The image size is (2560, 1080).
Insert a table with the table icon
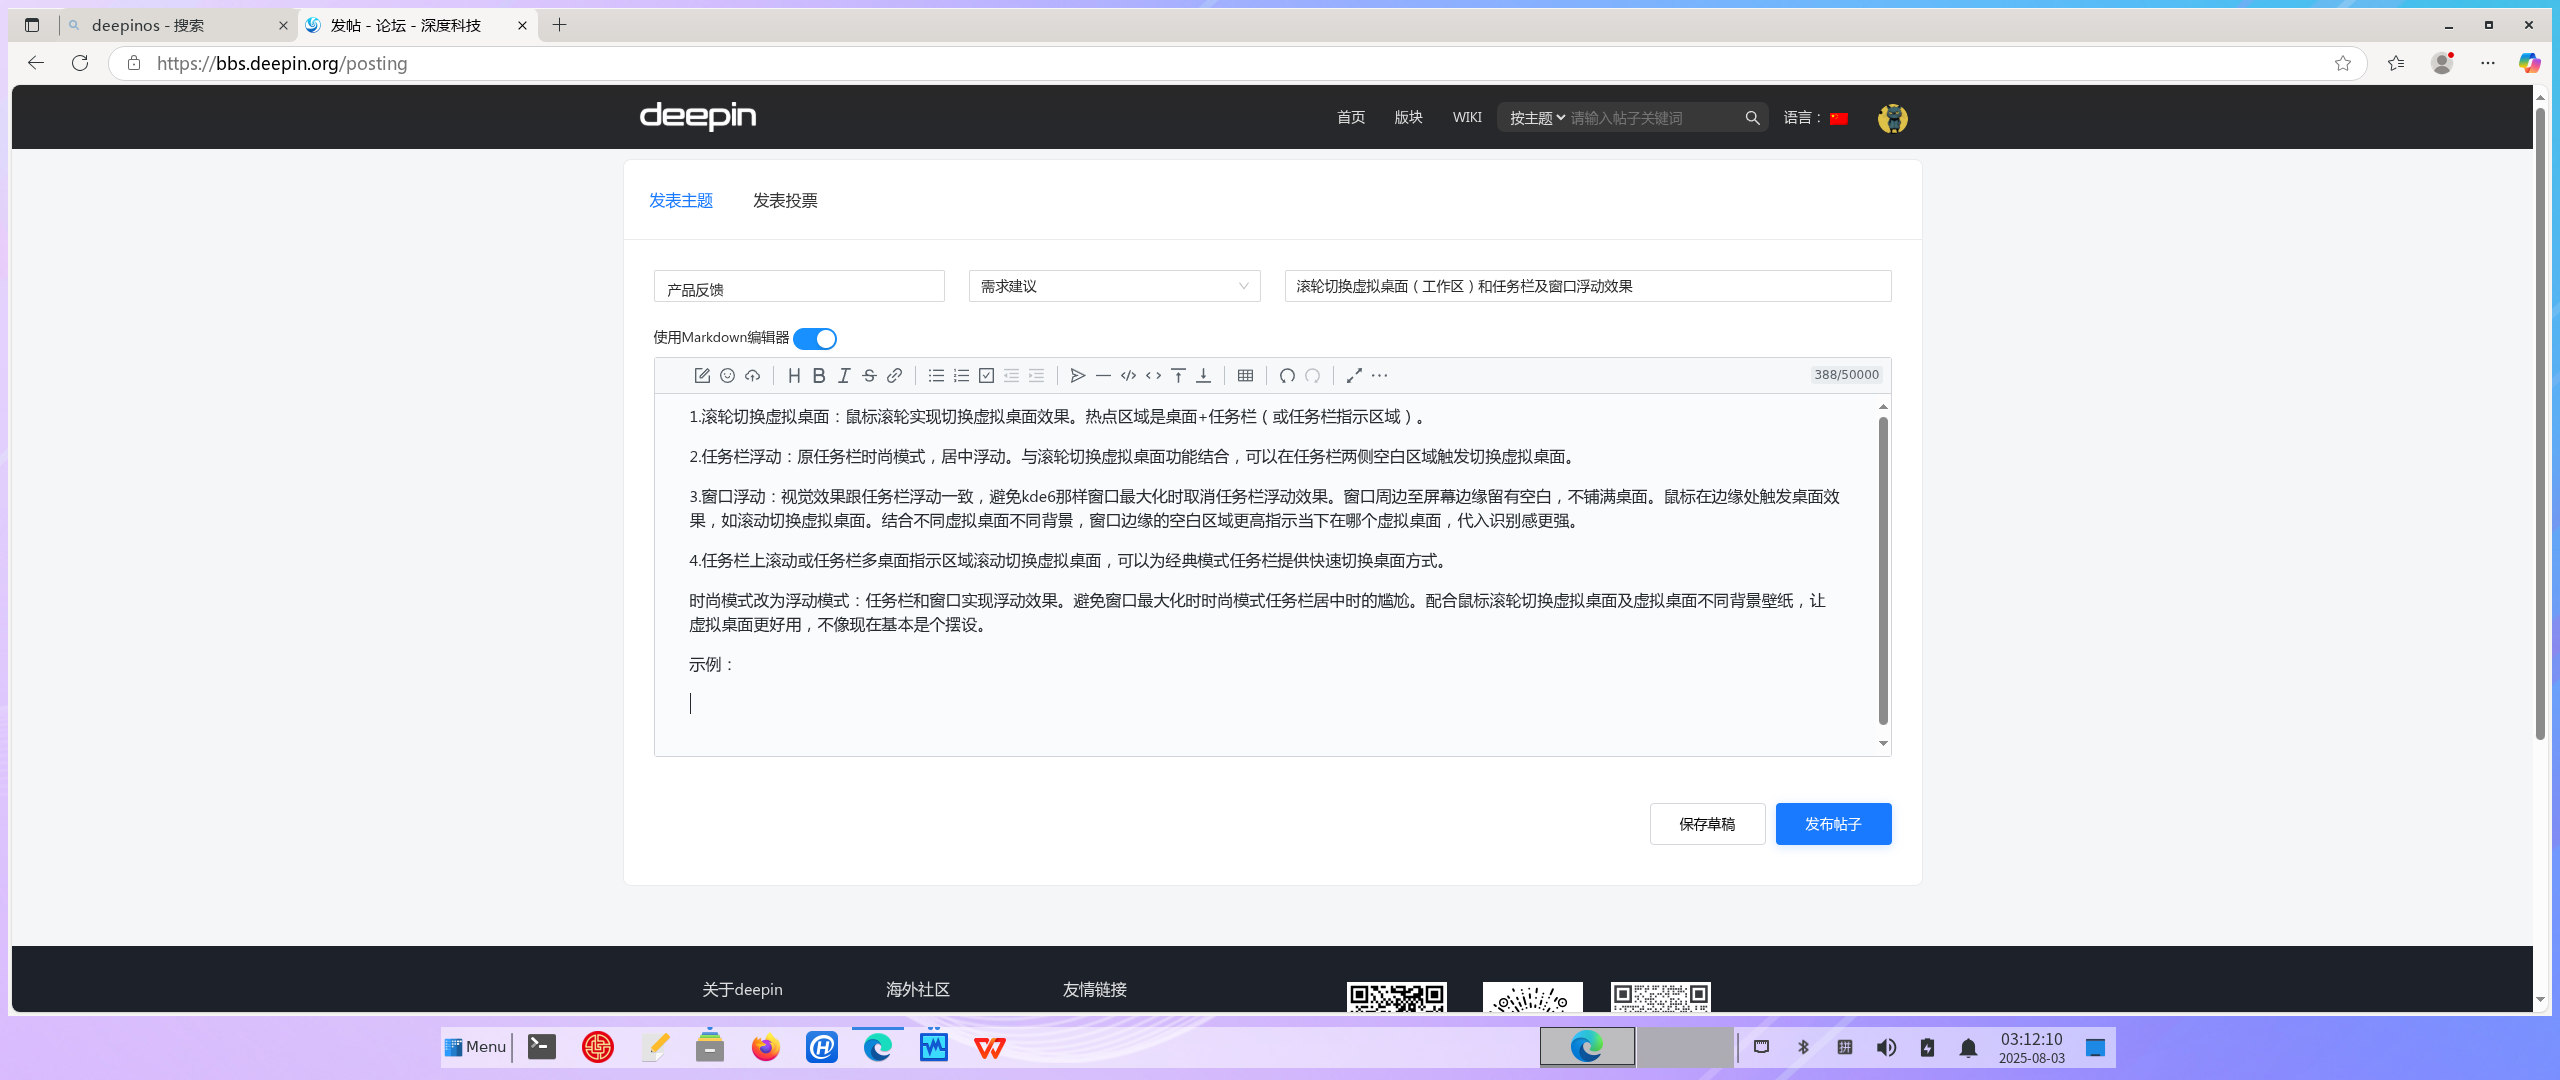tap(1245, 376)
